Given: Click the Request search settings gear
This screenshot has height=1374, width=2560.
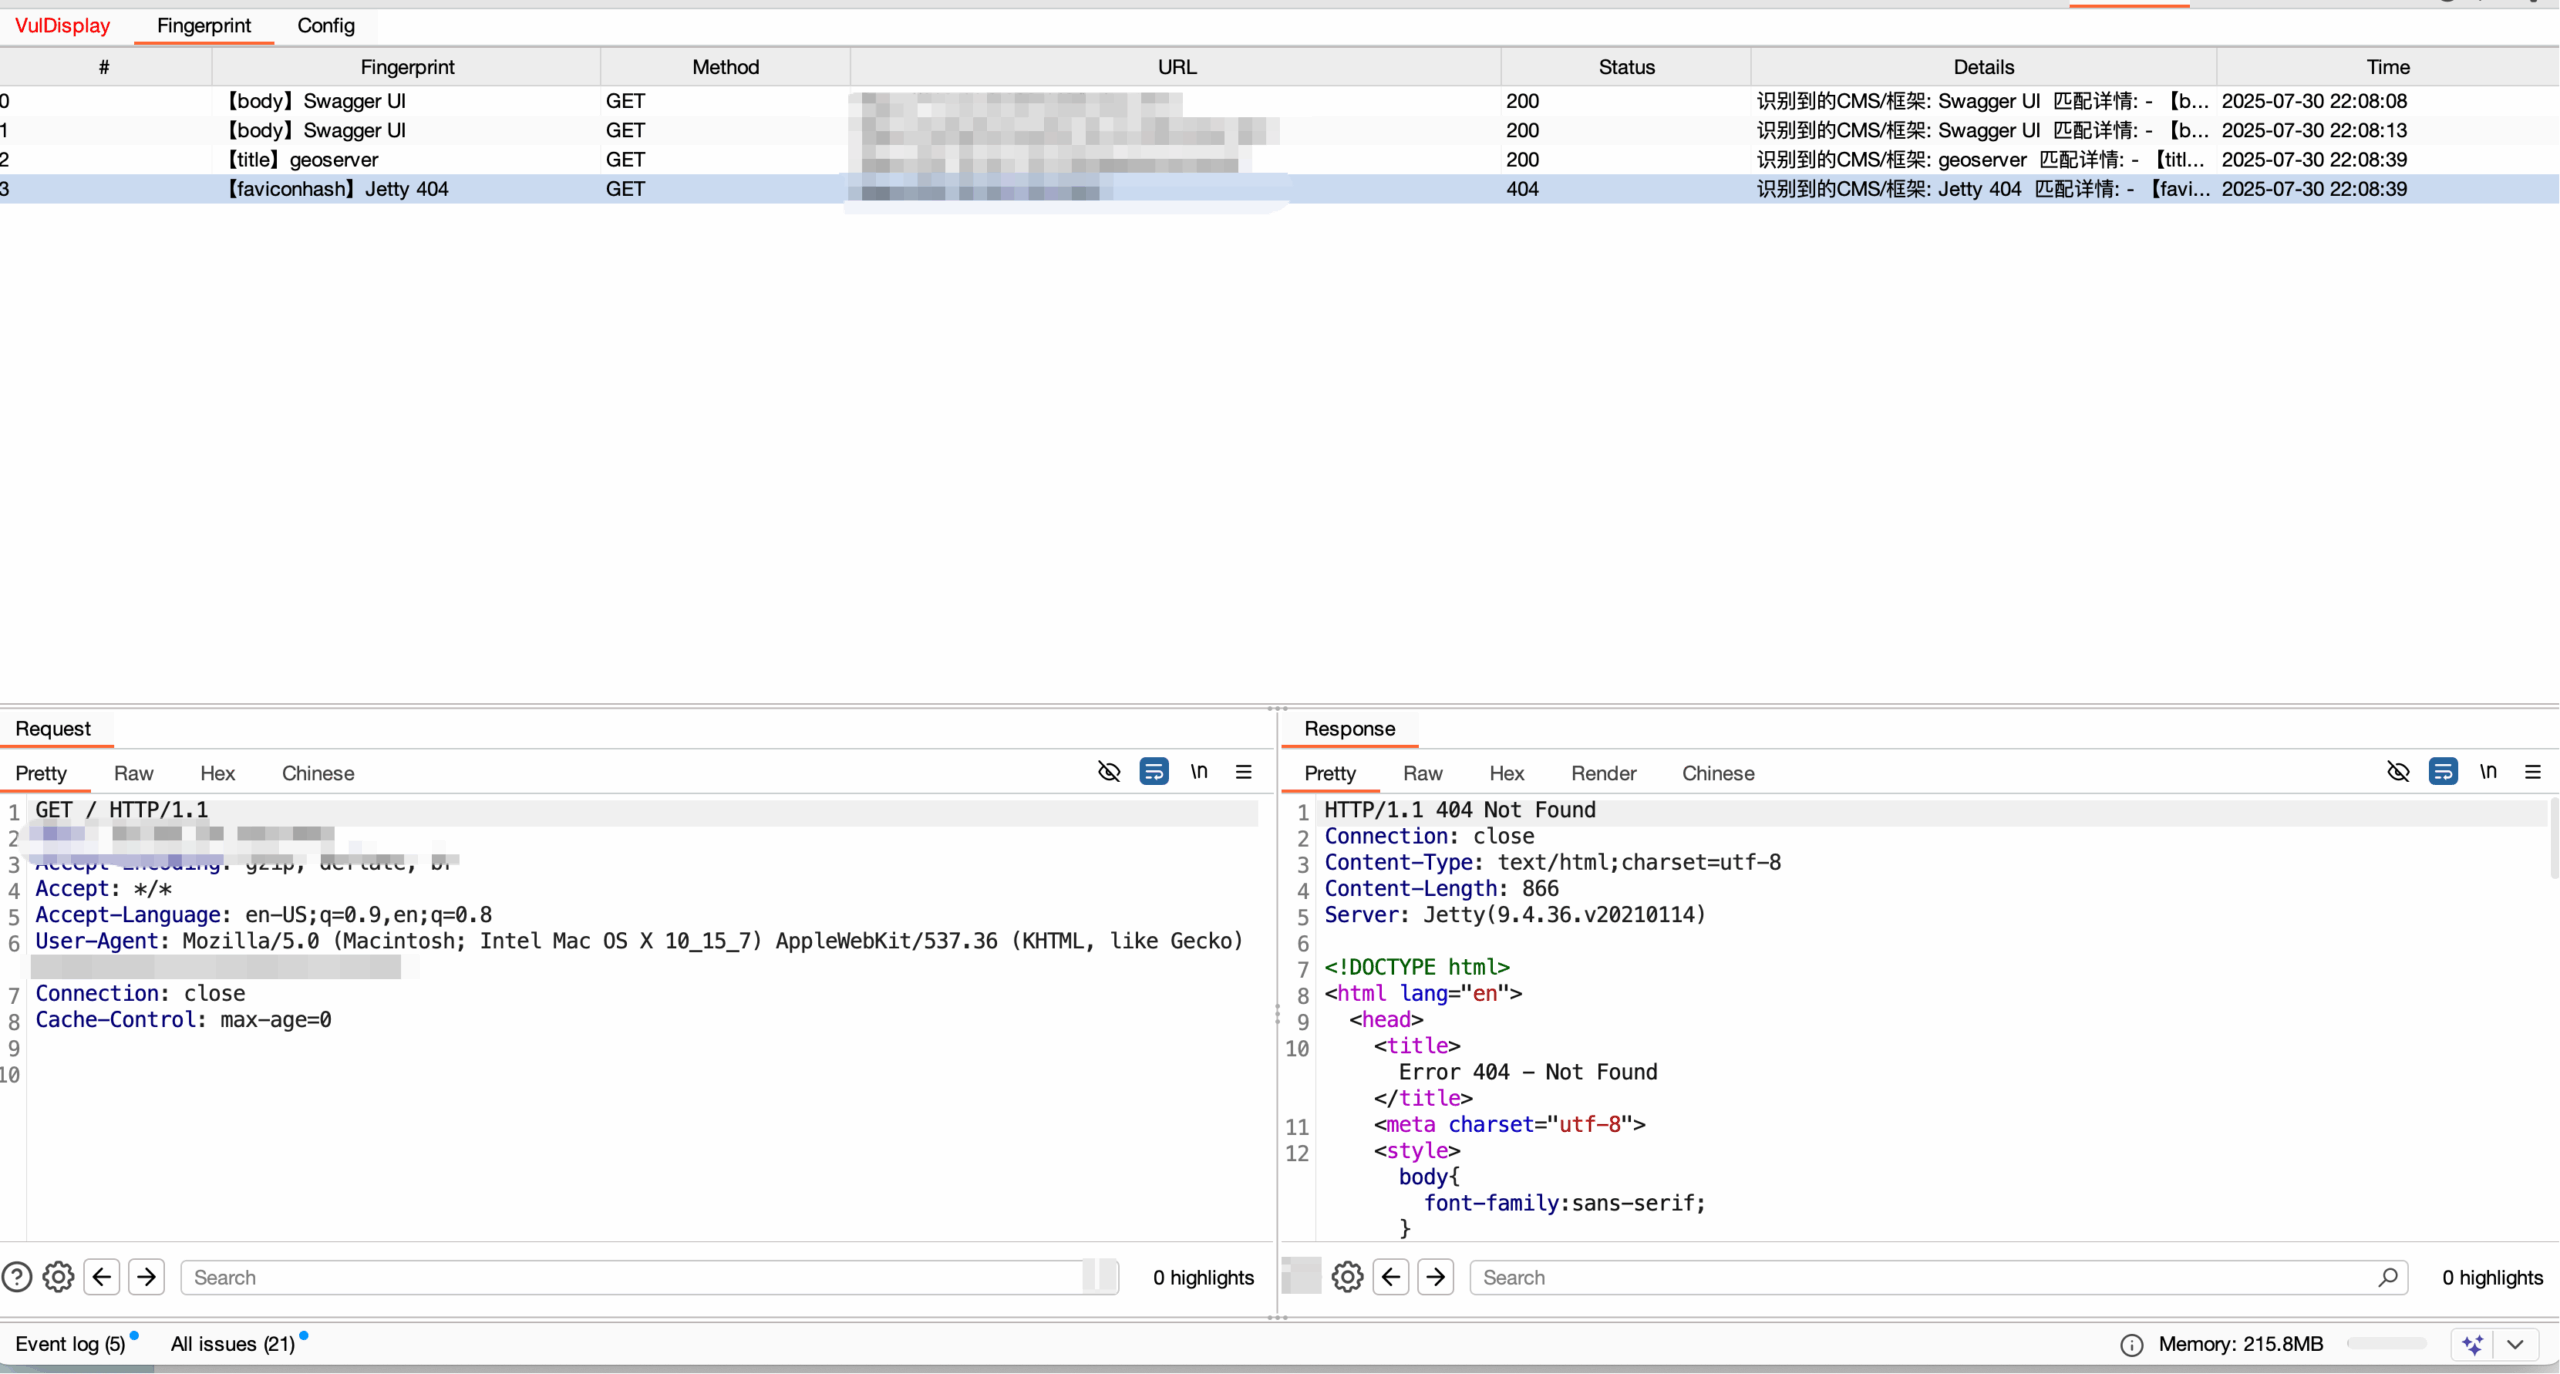Looking at the screenshot, I should tap(58, 1277).
